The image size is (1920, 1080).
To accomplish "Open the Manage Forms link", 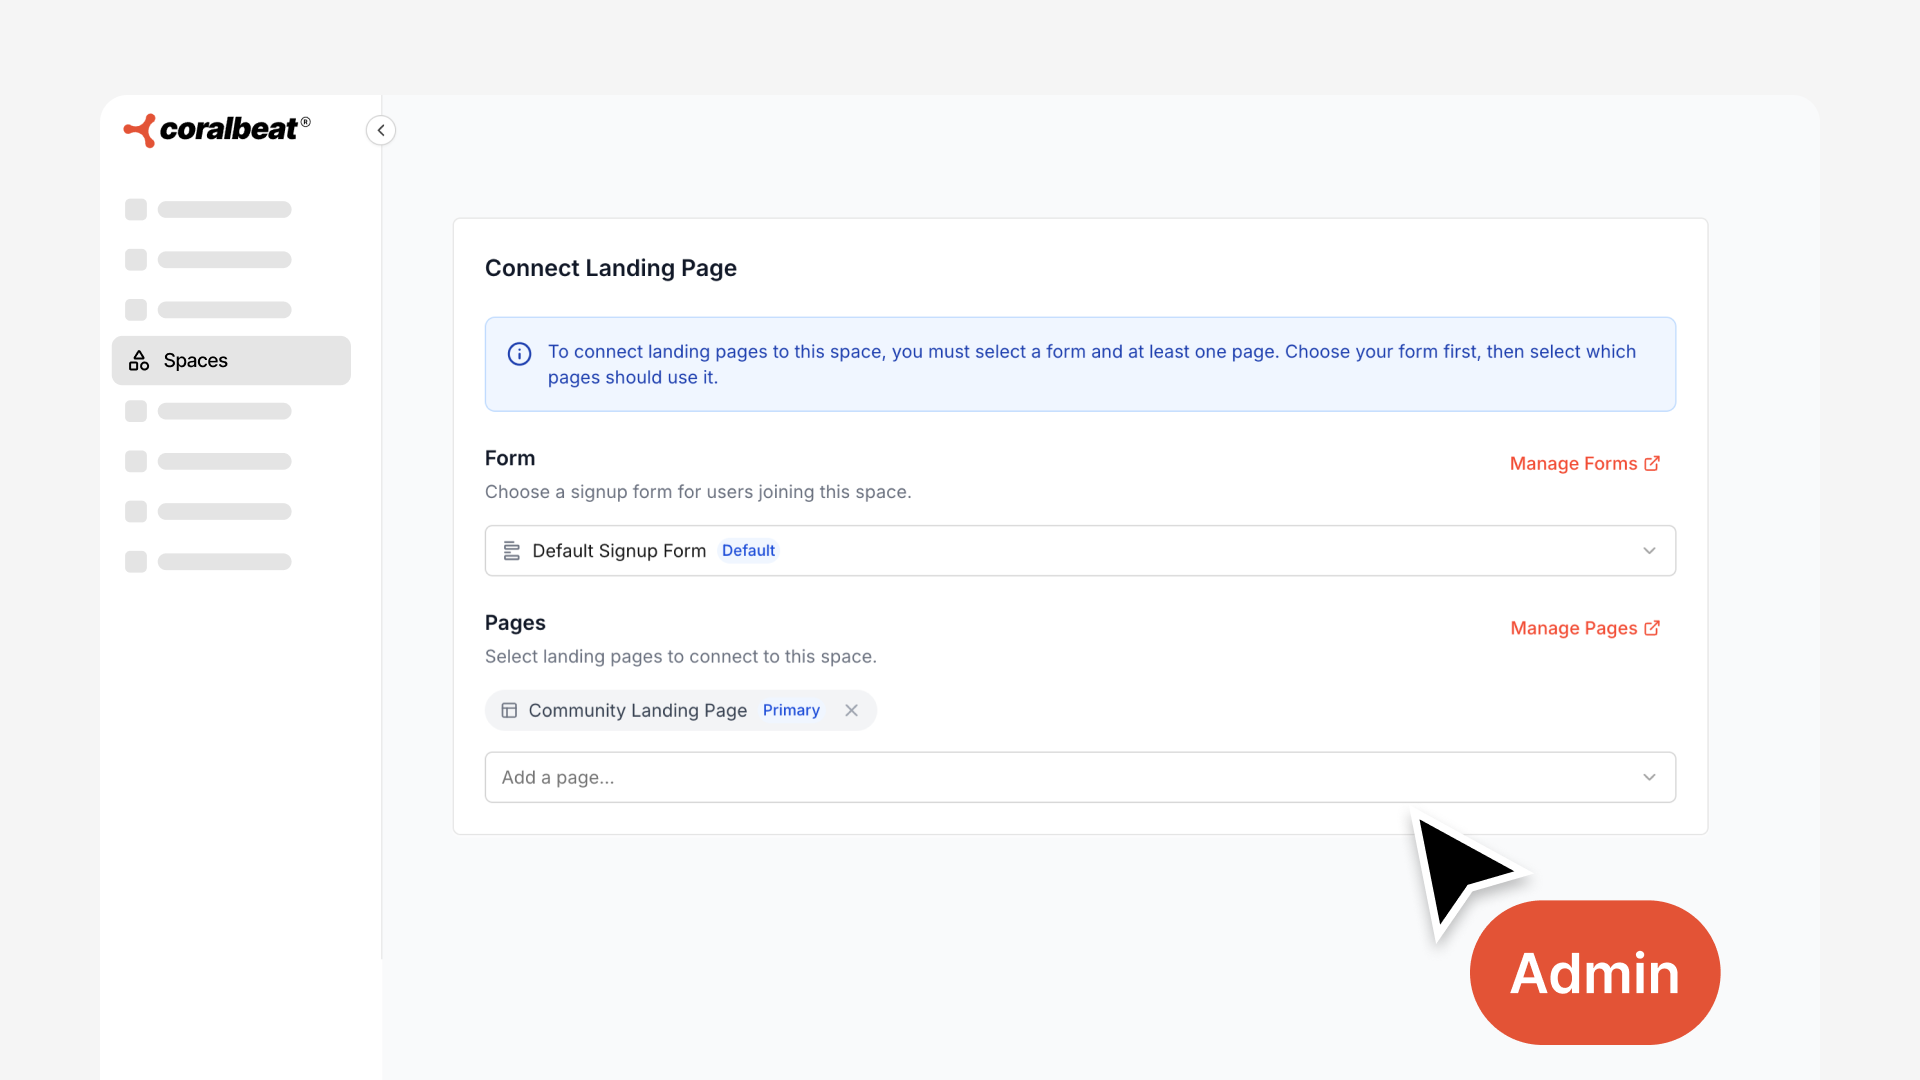I will point(1573,464).
